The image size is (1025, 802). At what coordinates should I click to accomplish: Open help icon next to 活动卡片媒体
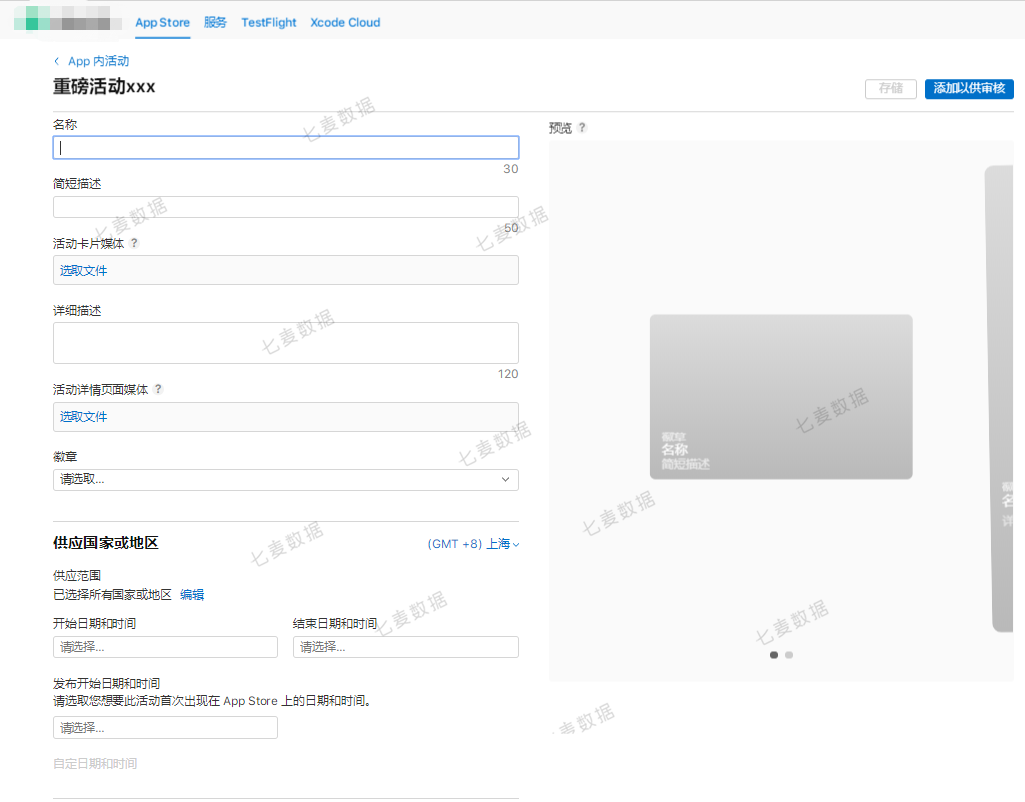134,243
